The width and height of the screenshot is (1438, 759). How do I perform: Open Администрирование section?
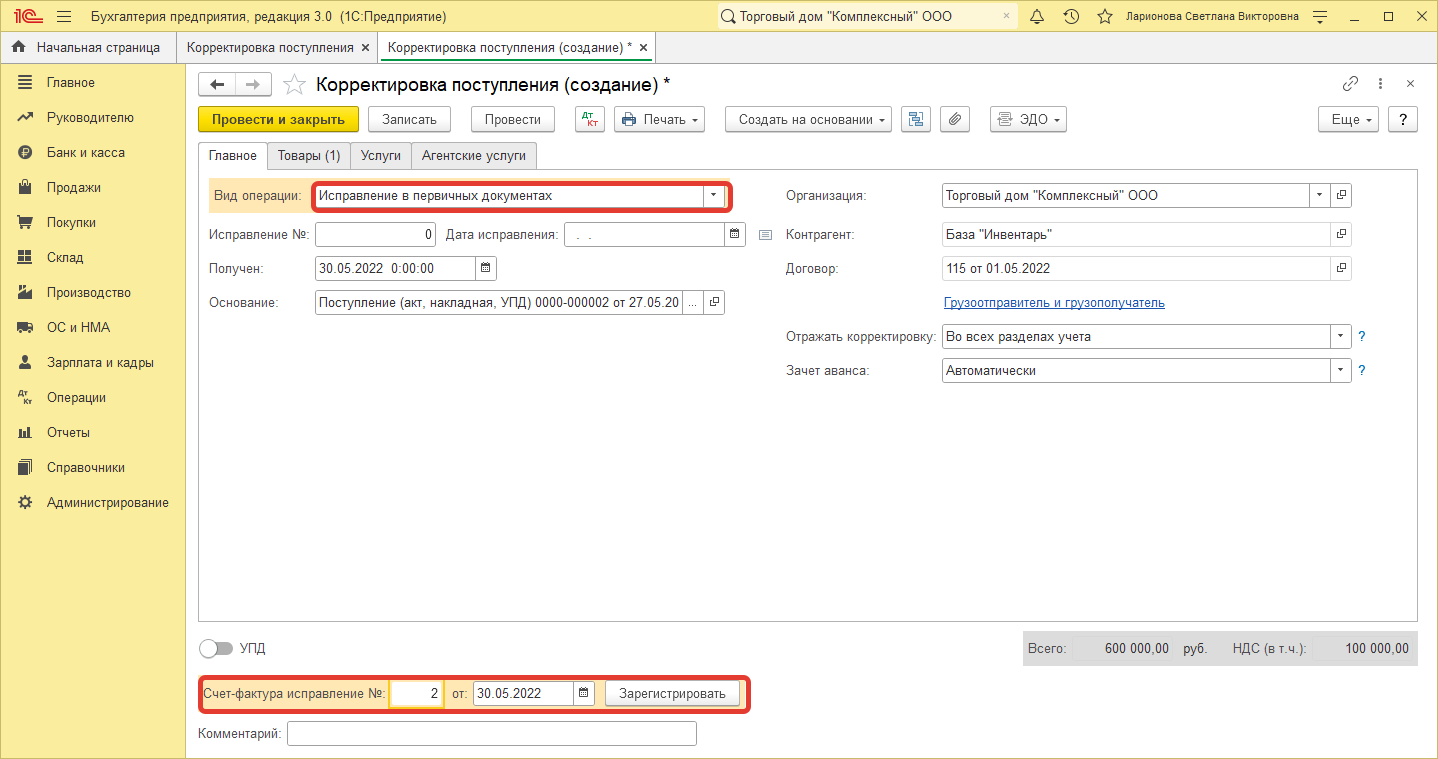tap(108, 503)
